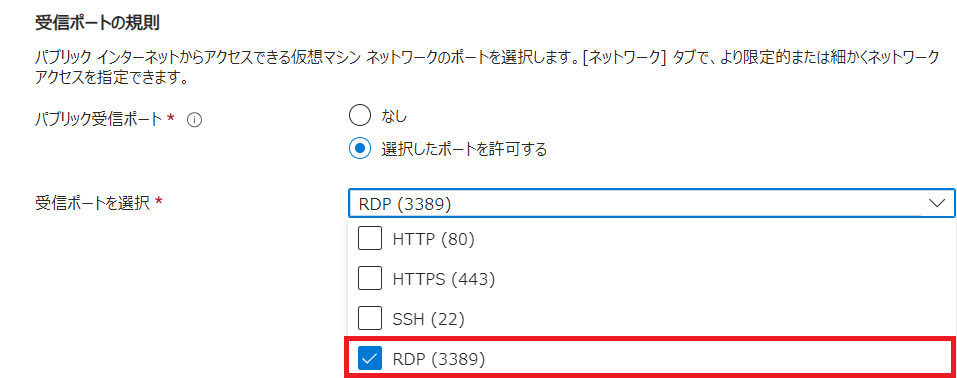
Task: Click the 選択したポートを許可する label text
Action: click(x=464, y=149)
